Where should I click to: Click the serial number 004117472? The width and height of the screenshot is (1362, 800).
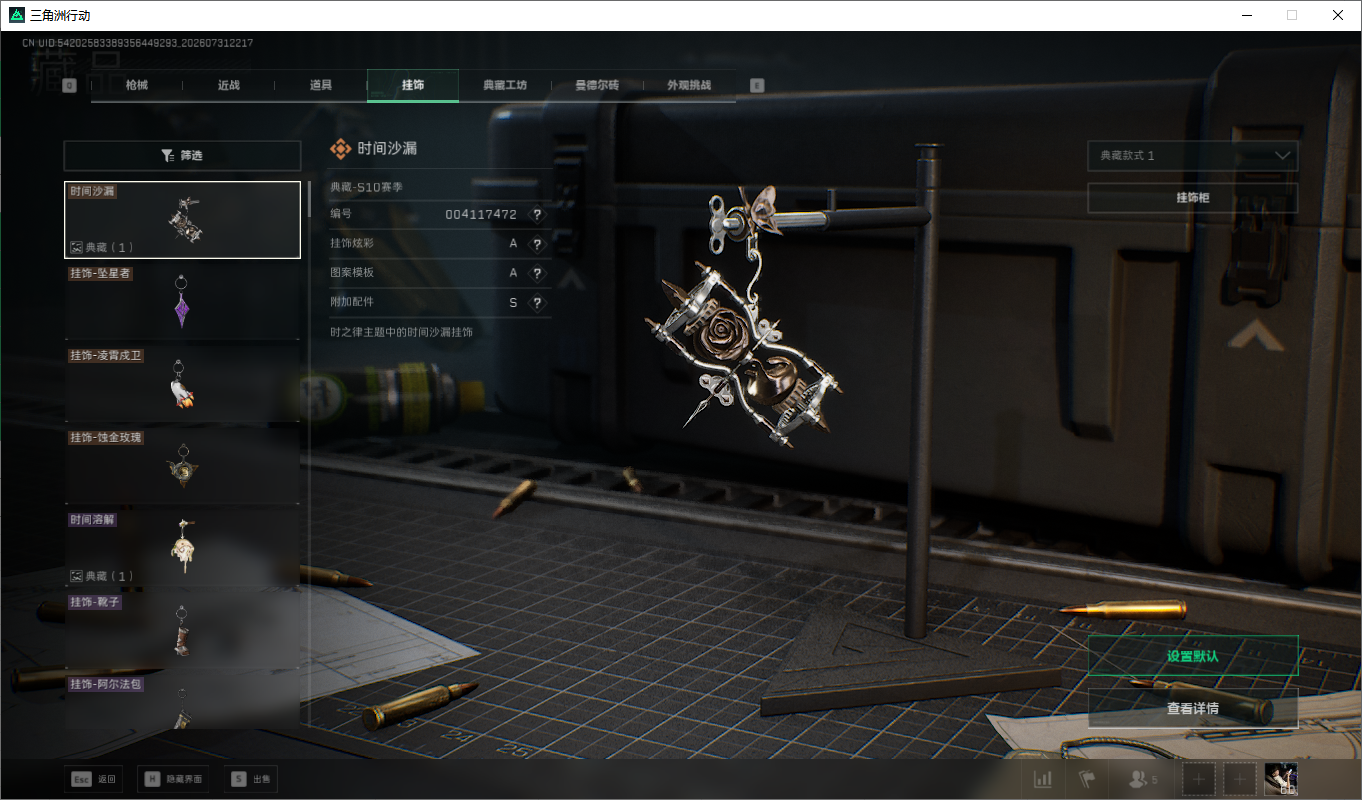481,215
